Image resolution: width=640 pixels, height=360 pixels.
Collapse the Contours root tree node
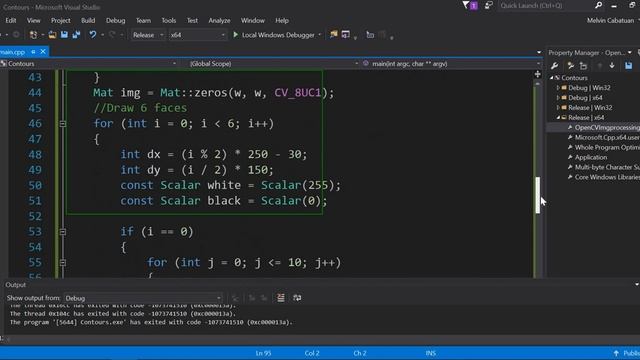click(551, 78)
